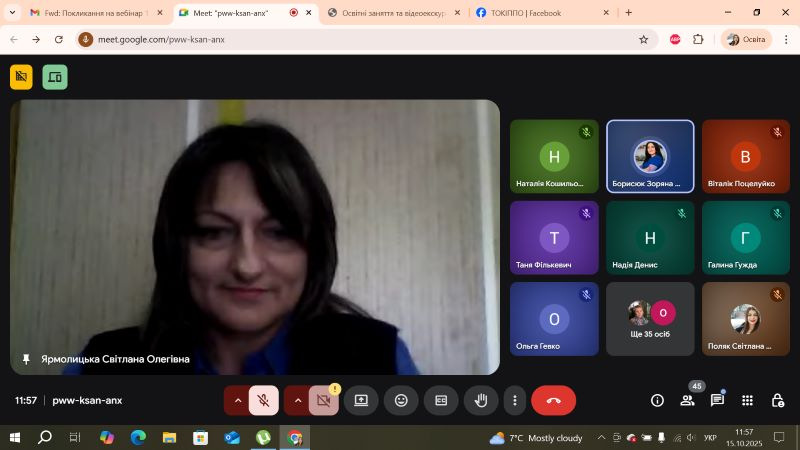Leave the call with red hang-up button
Image resolution: width=800 pixels, height=450 pixels.
[x=553, y=400]
